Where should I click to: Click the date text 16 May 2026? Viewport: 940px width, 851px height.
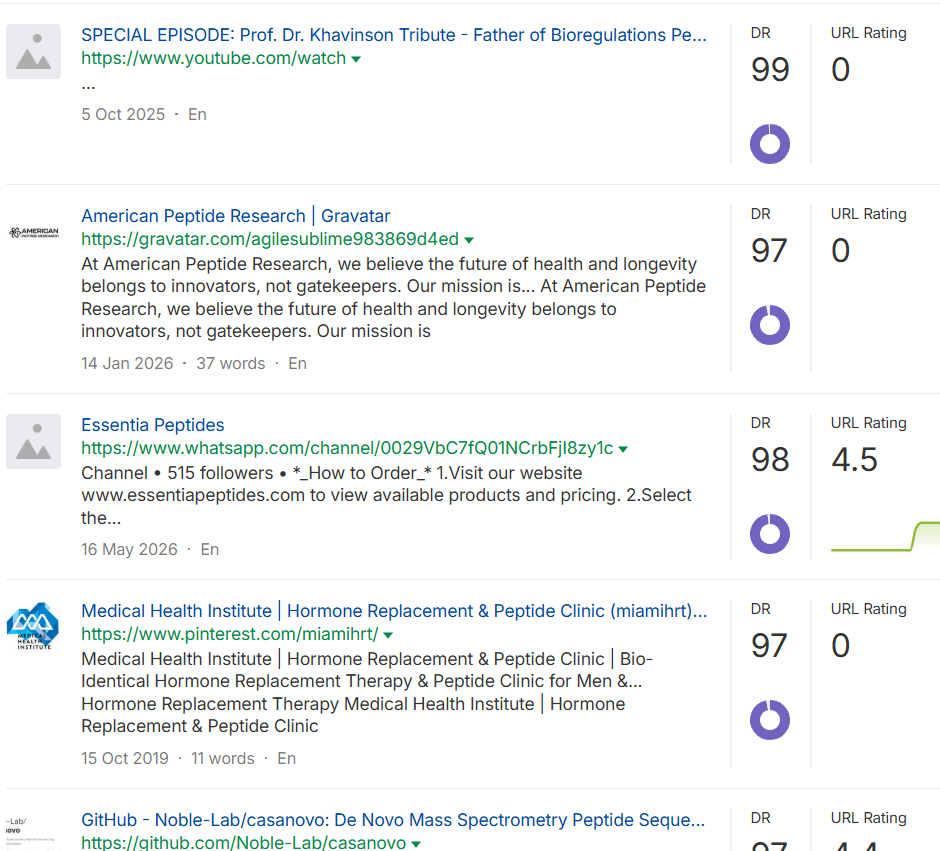[x=129, y=550]
